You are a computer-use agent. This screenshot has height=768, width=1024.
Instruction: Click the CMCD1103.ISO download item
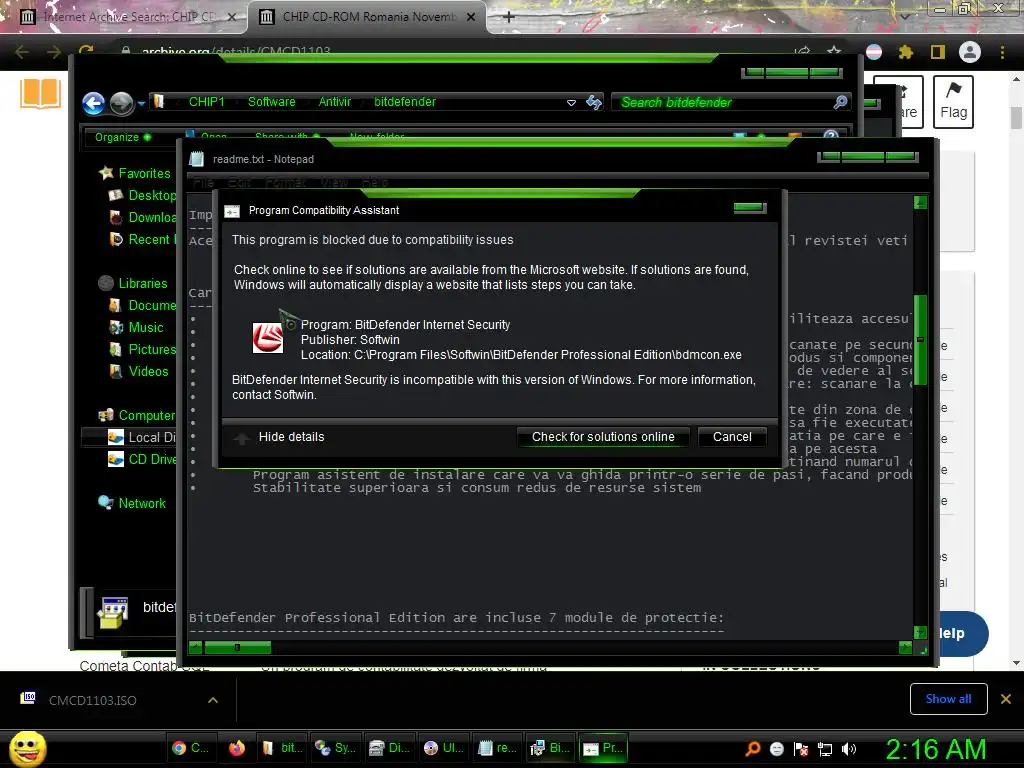pyautogui.click(x=93, y=700)
